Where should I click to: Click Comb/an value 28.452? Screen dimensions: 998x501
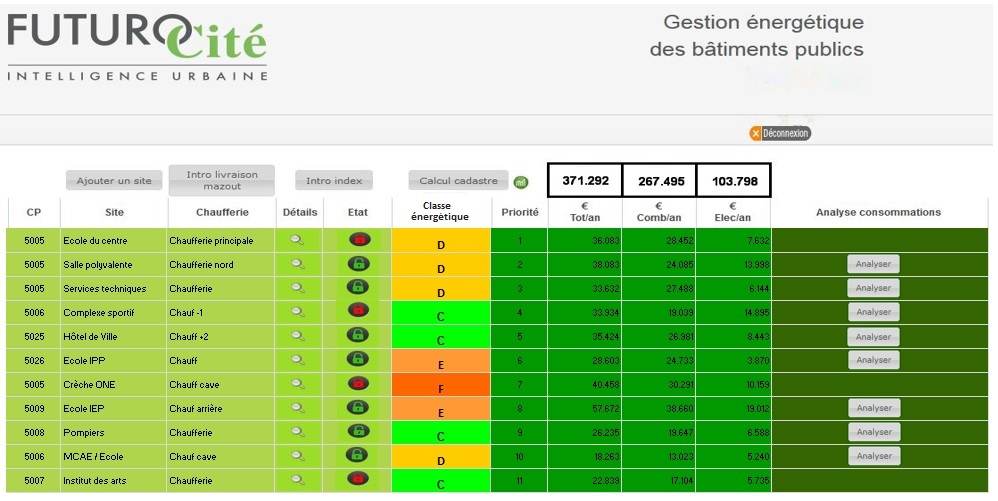pyautogui.click(x=680, y=241)
